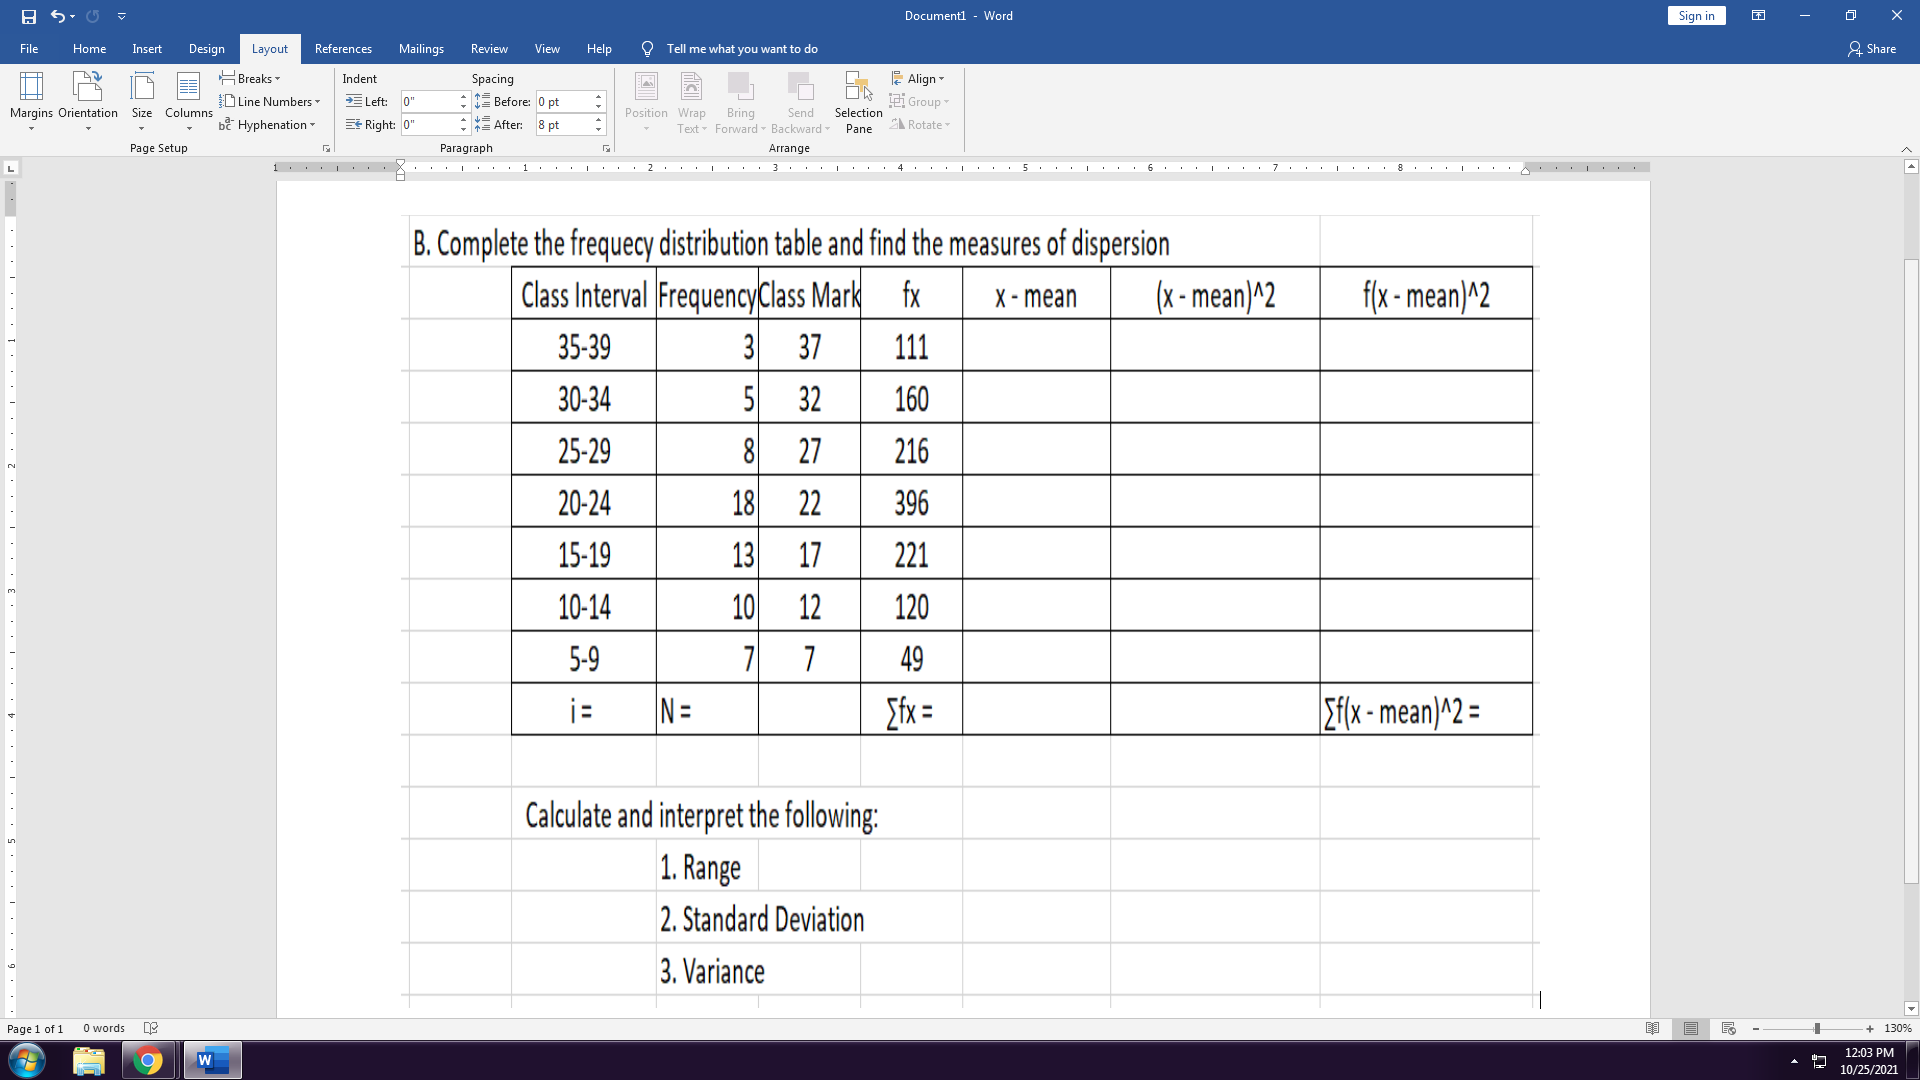Open the Selection Pane

tap(857, 100)
